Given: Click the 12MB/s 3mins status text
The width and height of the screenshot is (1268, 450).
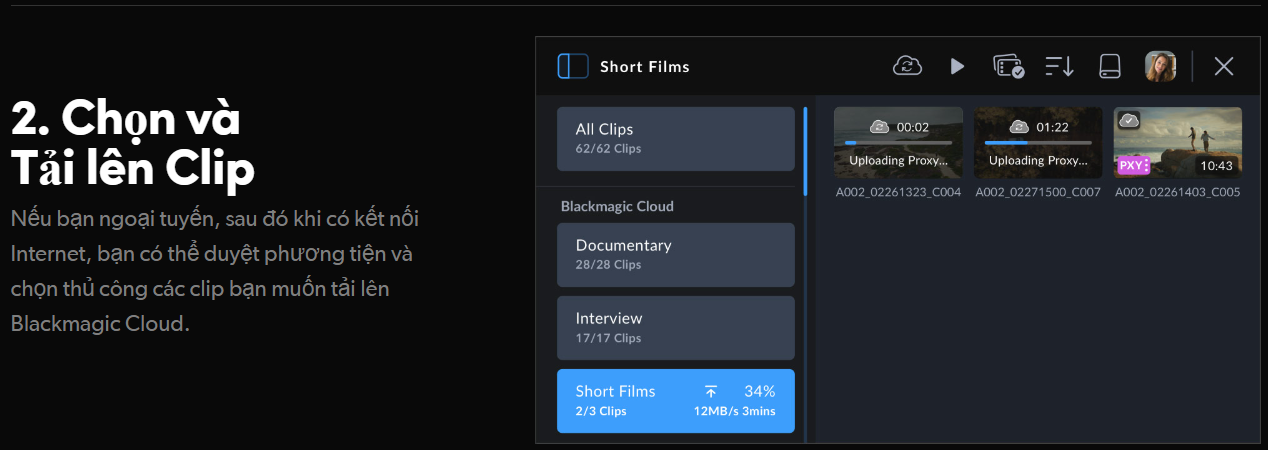Looking at the screenshot, I should pyautogui.click(x=735, y=411).
